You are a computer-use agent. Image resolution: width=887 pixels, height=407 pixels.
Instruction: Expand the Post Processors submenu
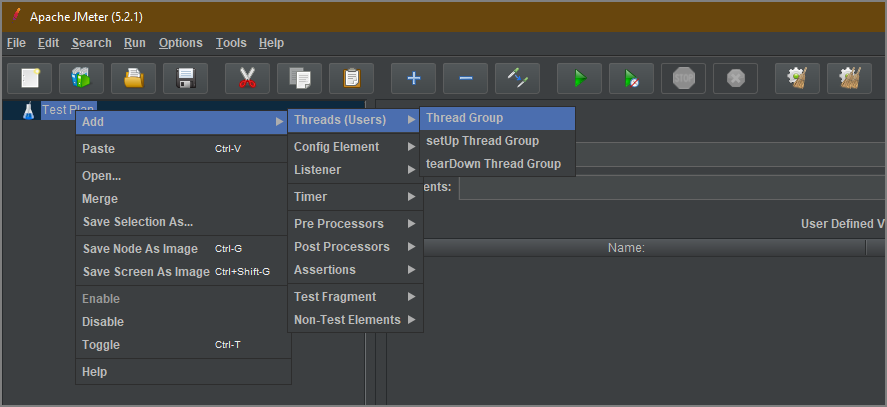355,247
